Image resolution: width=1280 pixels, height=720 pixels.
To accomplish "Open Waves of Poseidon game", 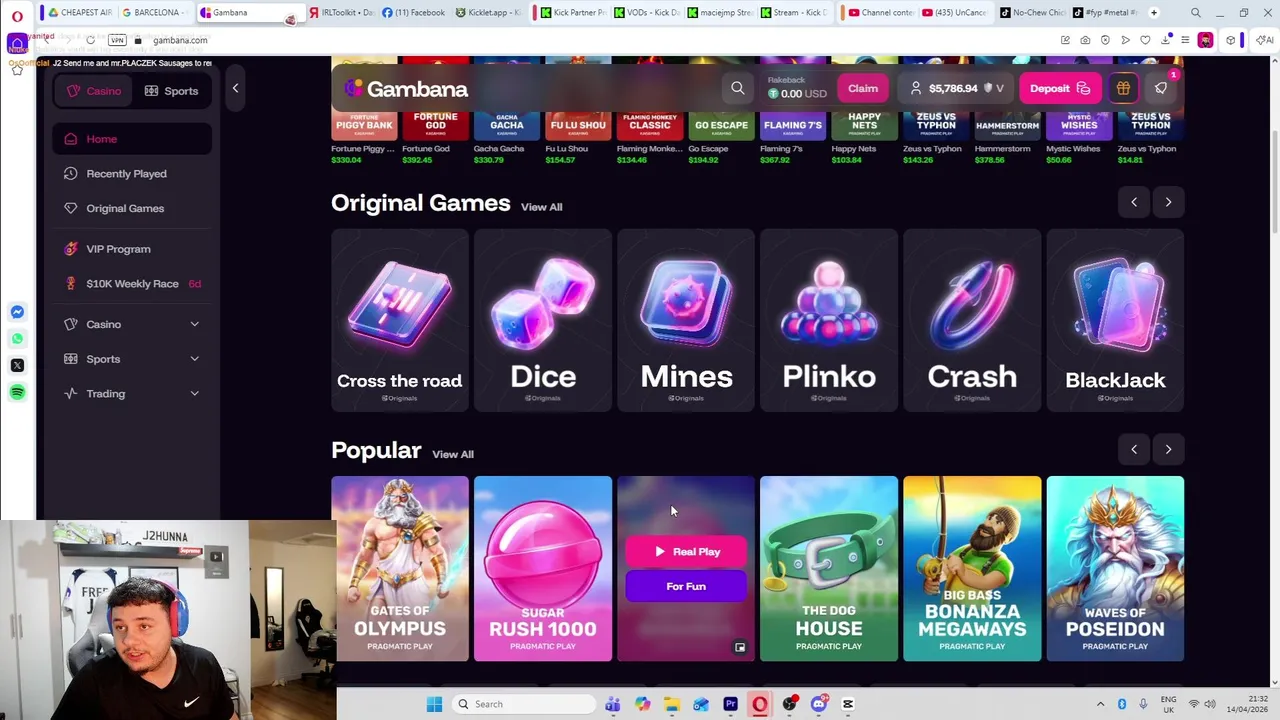I will click(1115, 568).
